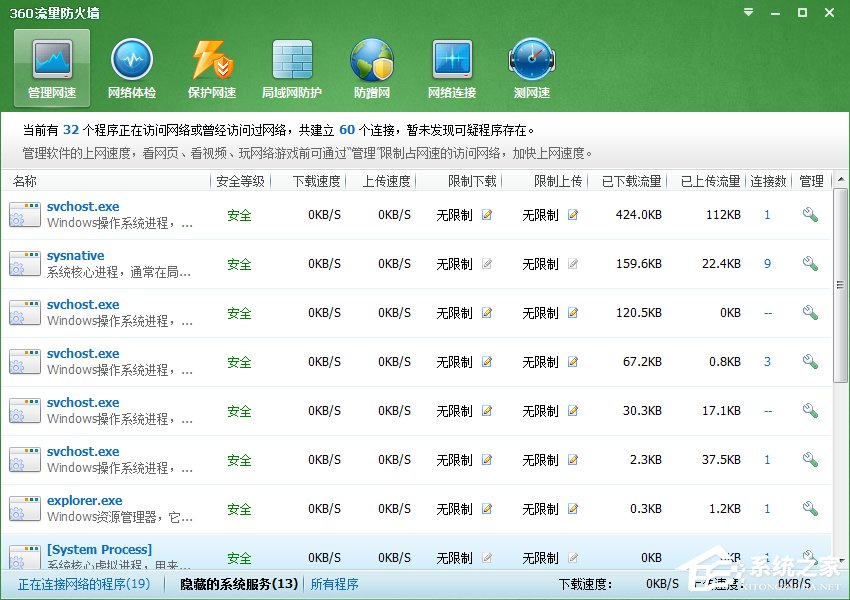View 网络连接 network connections
The height and width of the screenshot is (600, 850).
[x=451, y=67]
